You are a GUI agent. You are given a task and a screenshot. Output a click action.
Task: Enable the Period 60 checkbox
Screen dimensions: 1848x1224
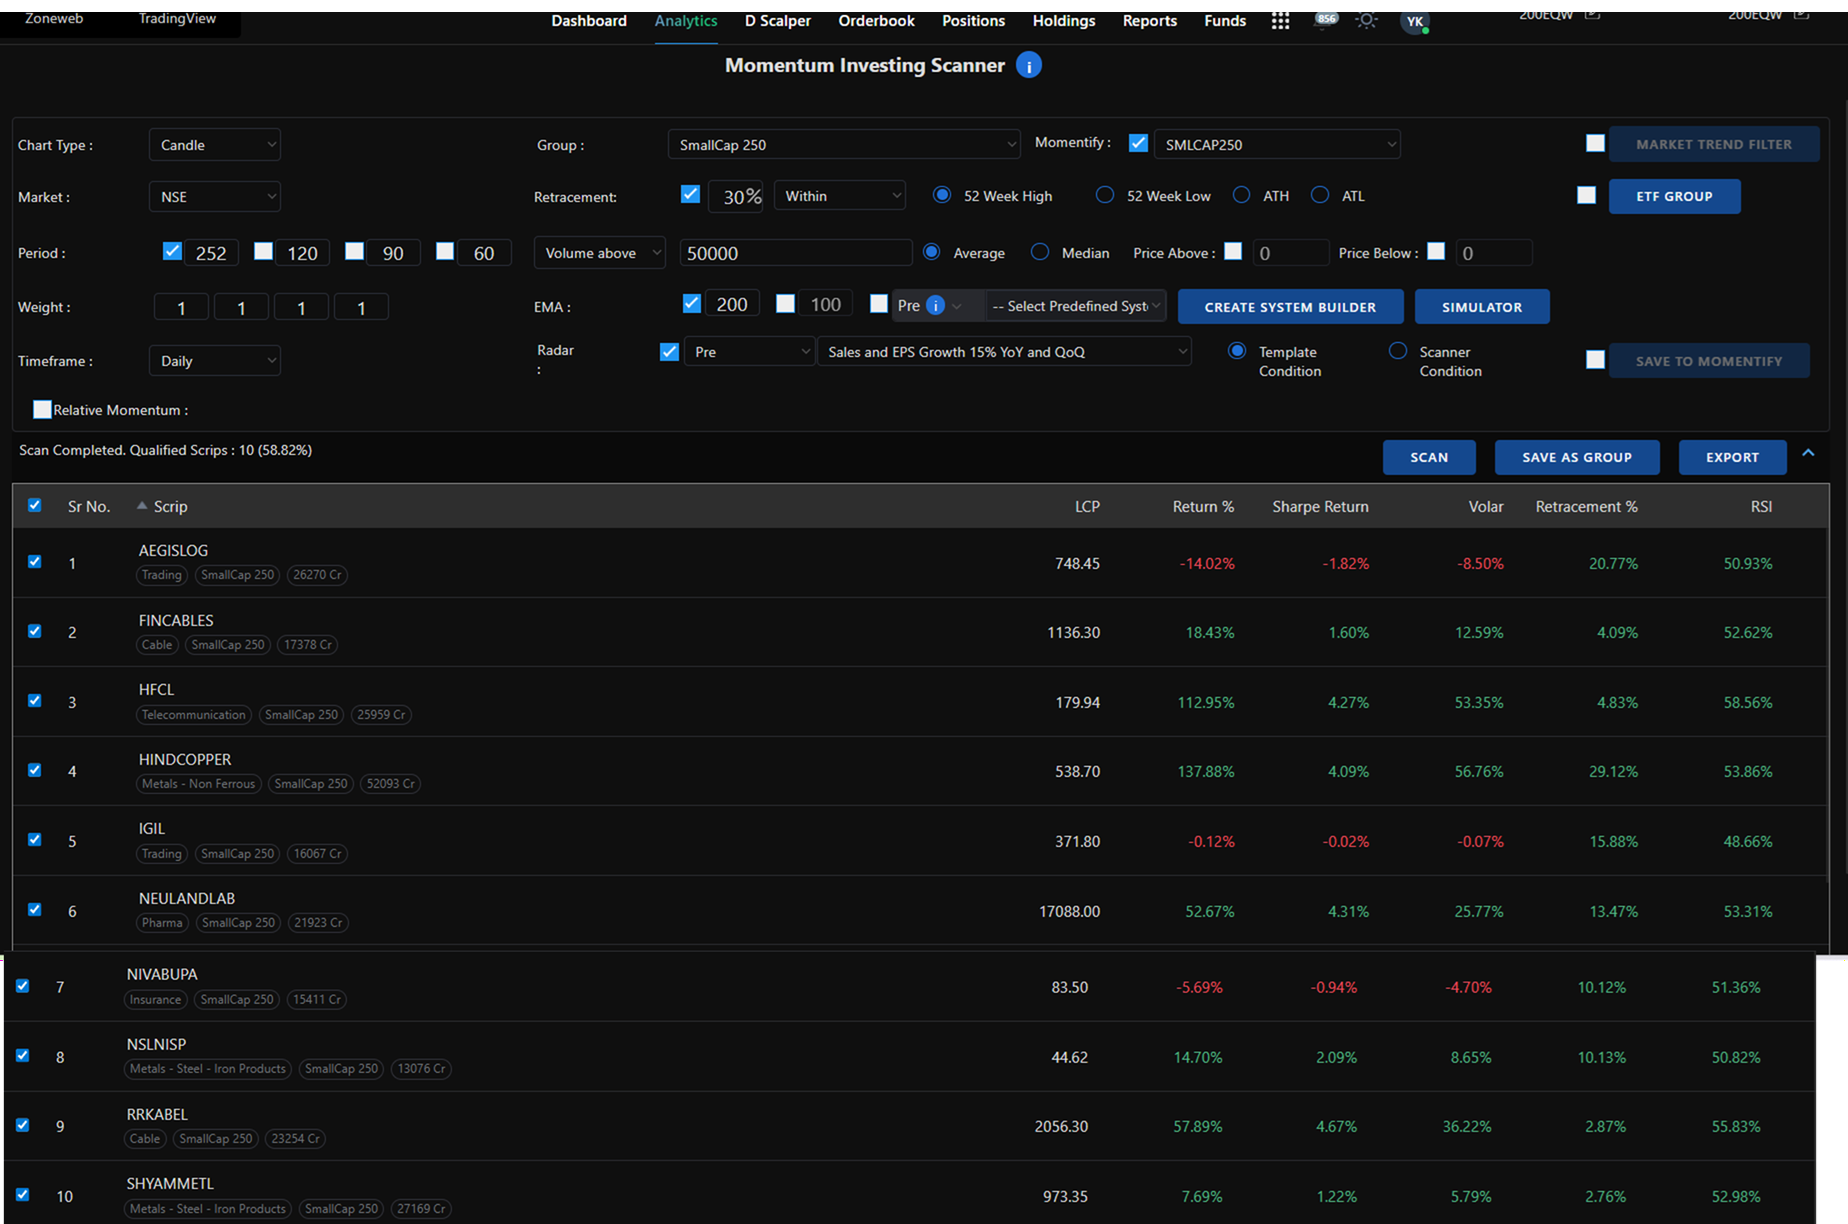(445, 252)
